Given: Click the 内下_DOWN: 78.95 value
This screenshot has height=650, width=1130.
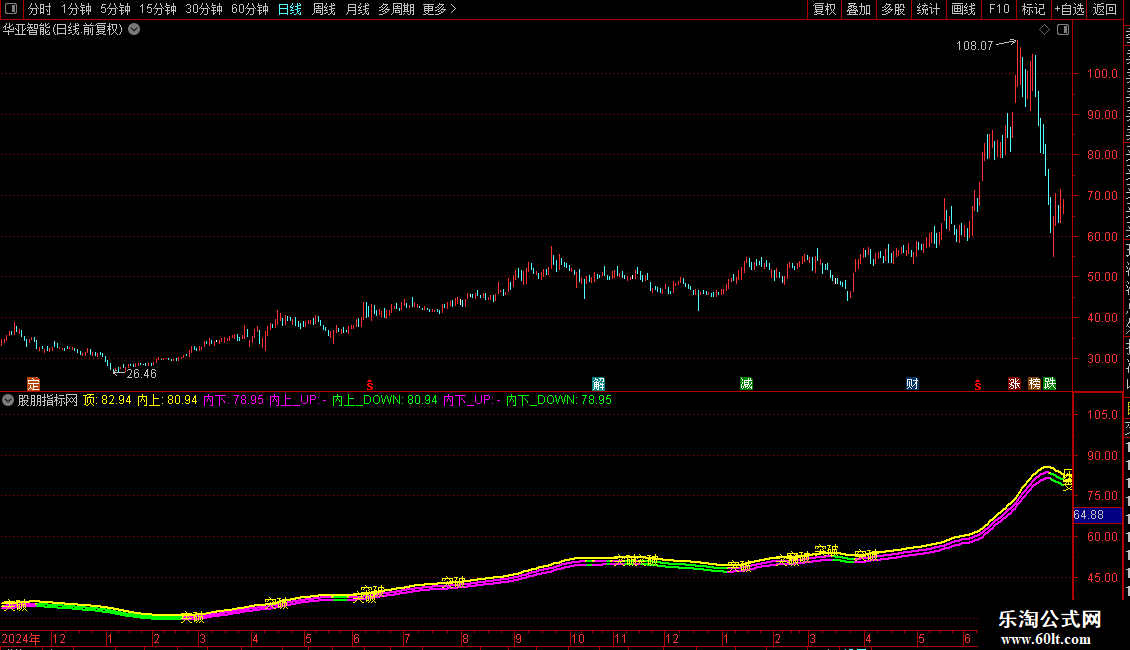Looking at the screenshot, I should [559, 400].
